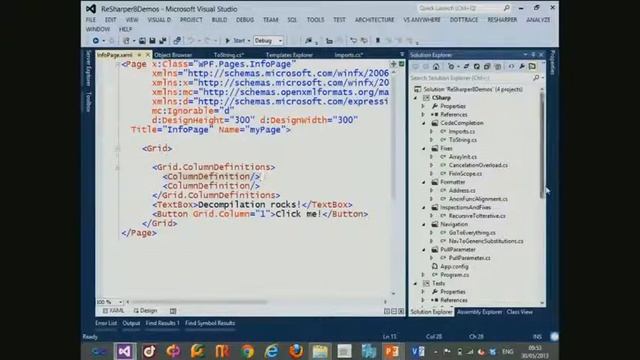Click the Start debugging play button

228,40
